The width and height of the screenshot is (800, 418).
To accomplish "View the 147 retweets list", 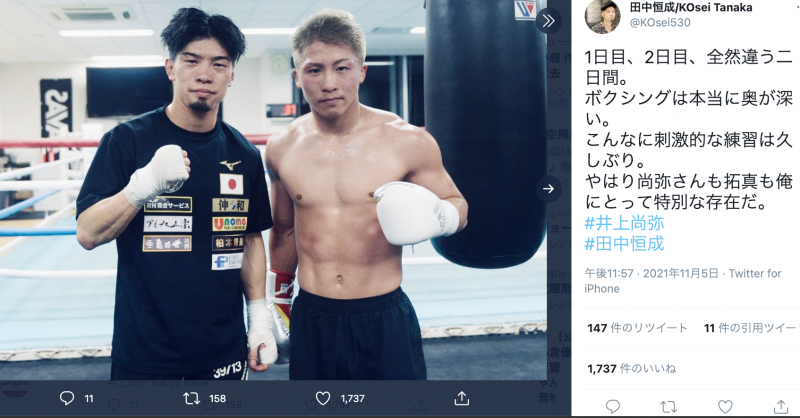I will [x=637, y=328].
